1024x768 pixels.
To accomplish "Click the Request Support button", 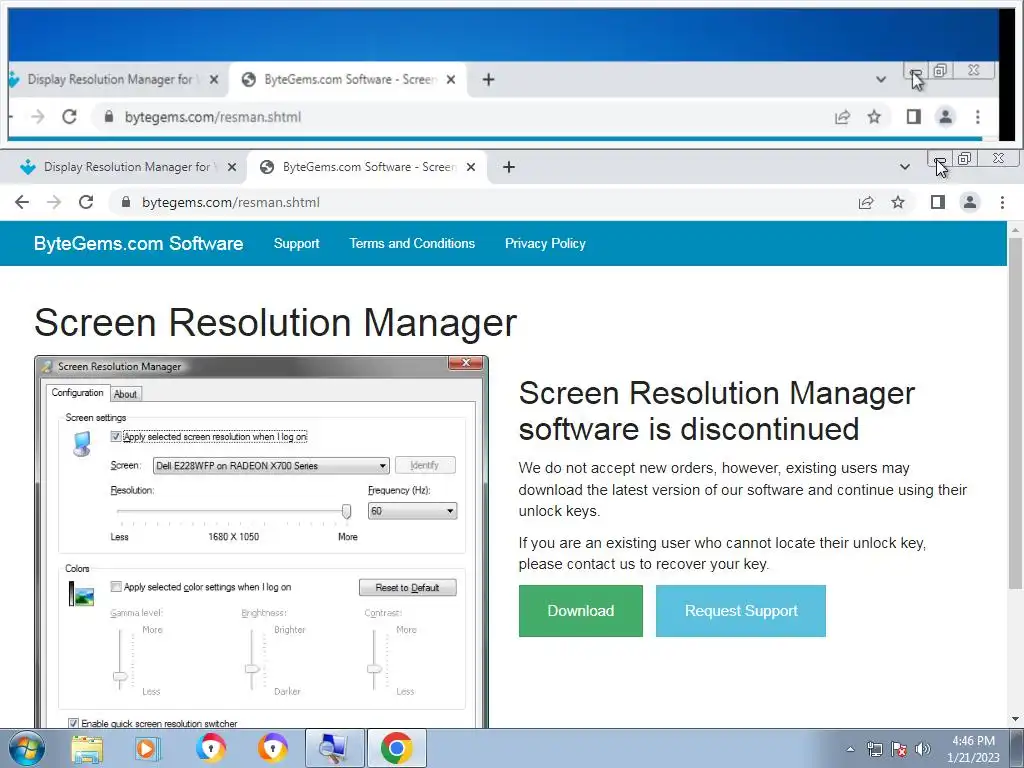I will pos(741,611).
